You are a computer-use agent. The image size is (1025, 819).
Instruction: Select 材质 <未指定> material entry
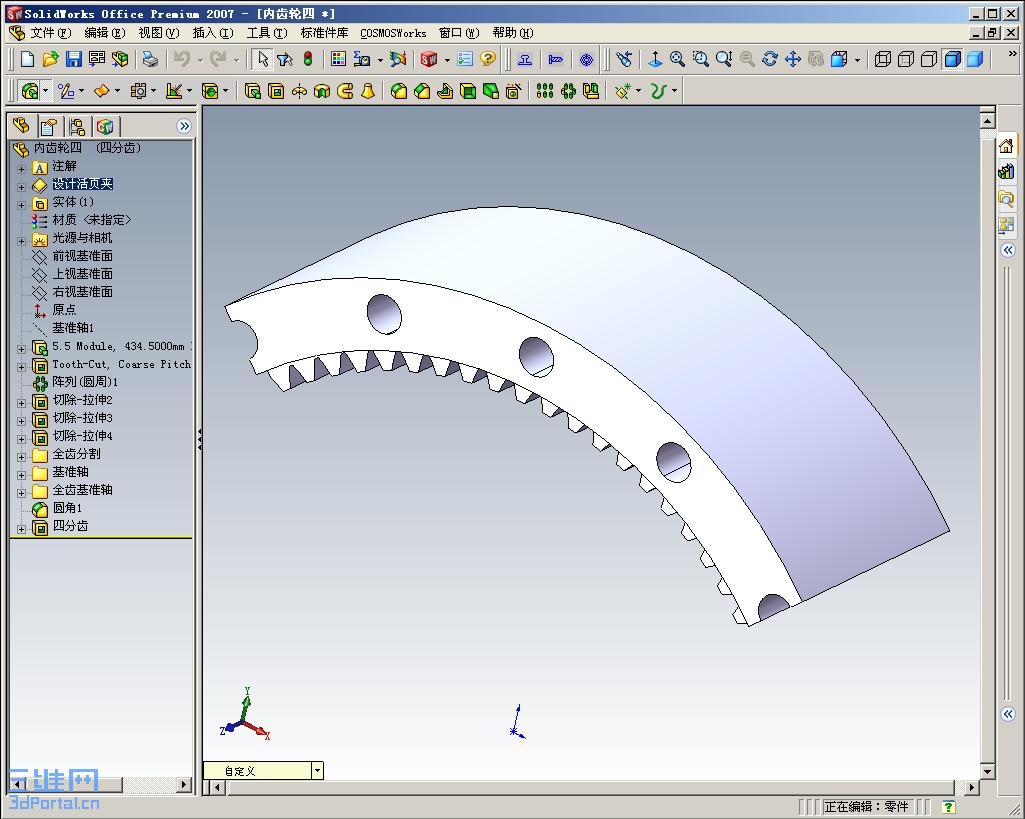92,220
